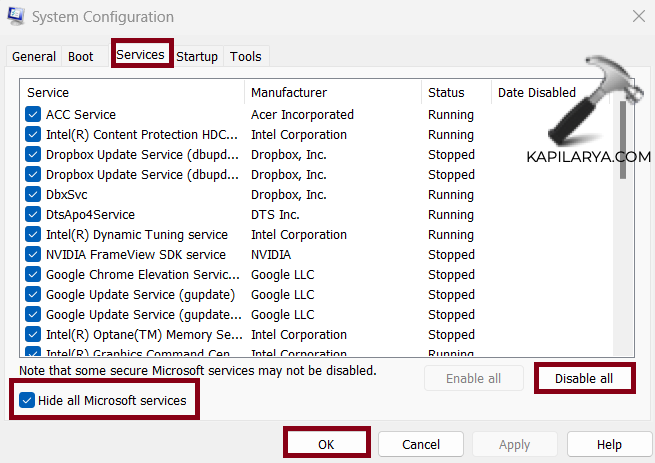Click the OK button

[x=328, y=443]
